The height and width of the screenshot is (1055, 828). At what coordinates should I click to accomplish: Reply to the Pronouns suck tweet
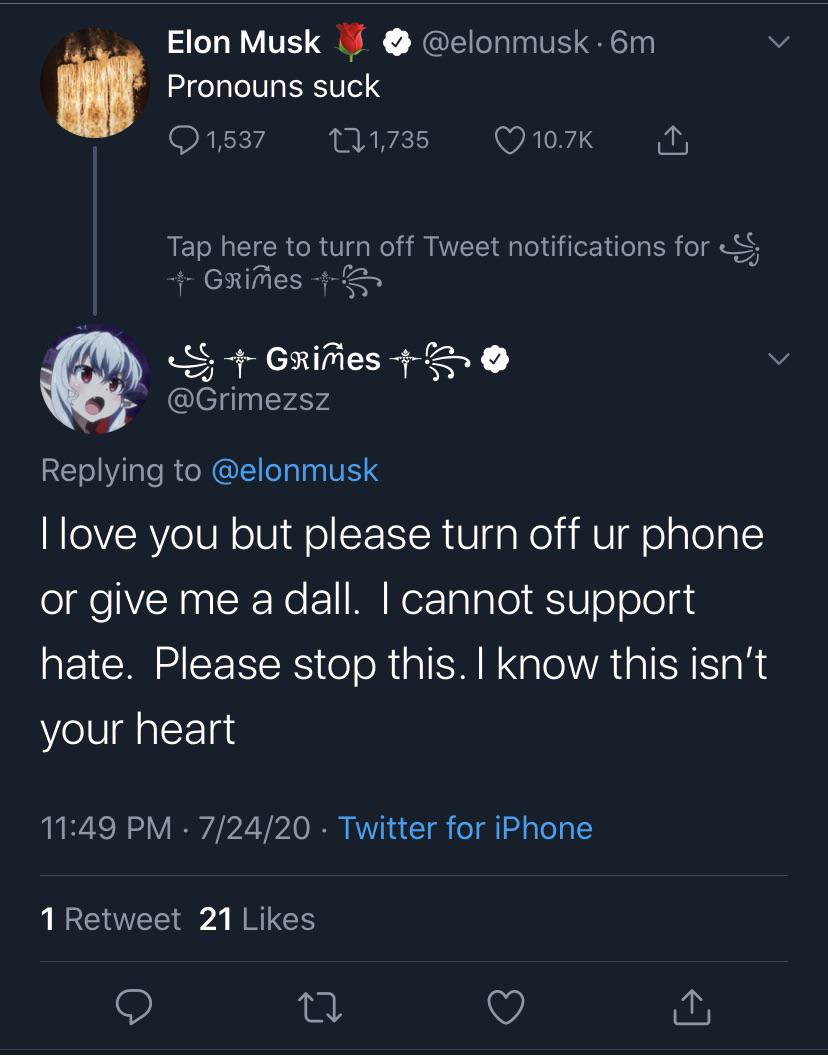click(x=186, y=140)
